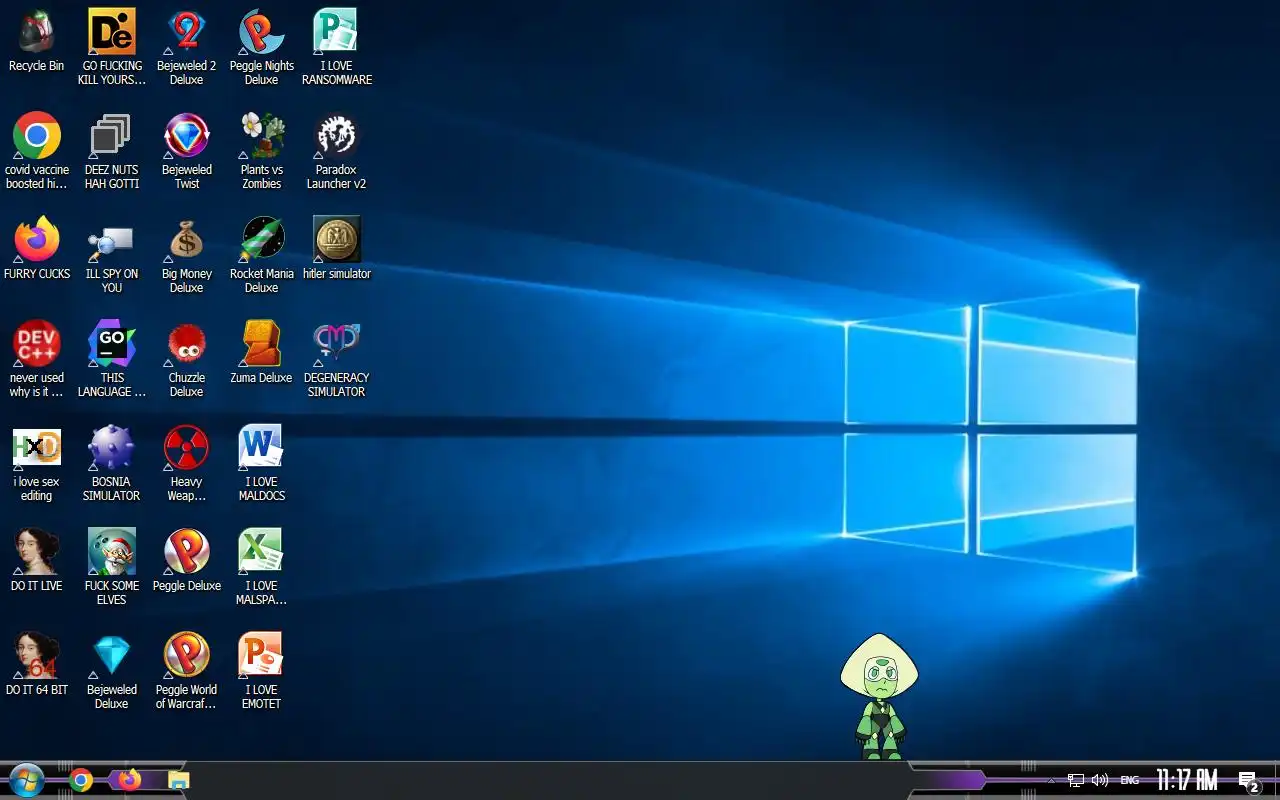This screenshot has width=1280, height=800.
Task: Expand the hidden tray icons chevron
Action: pyautogui.click(x=1051, y=780)
